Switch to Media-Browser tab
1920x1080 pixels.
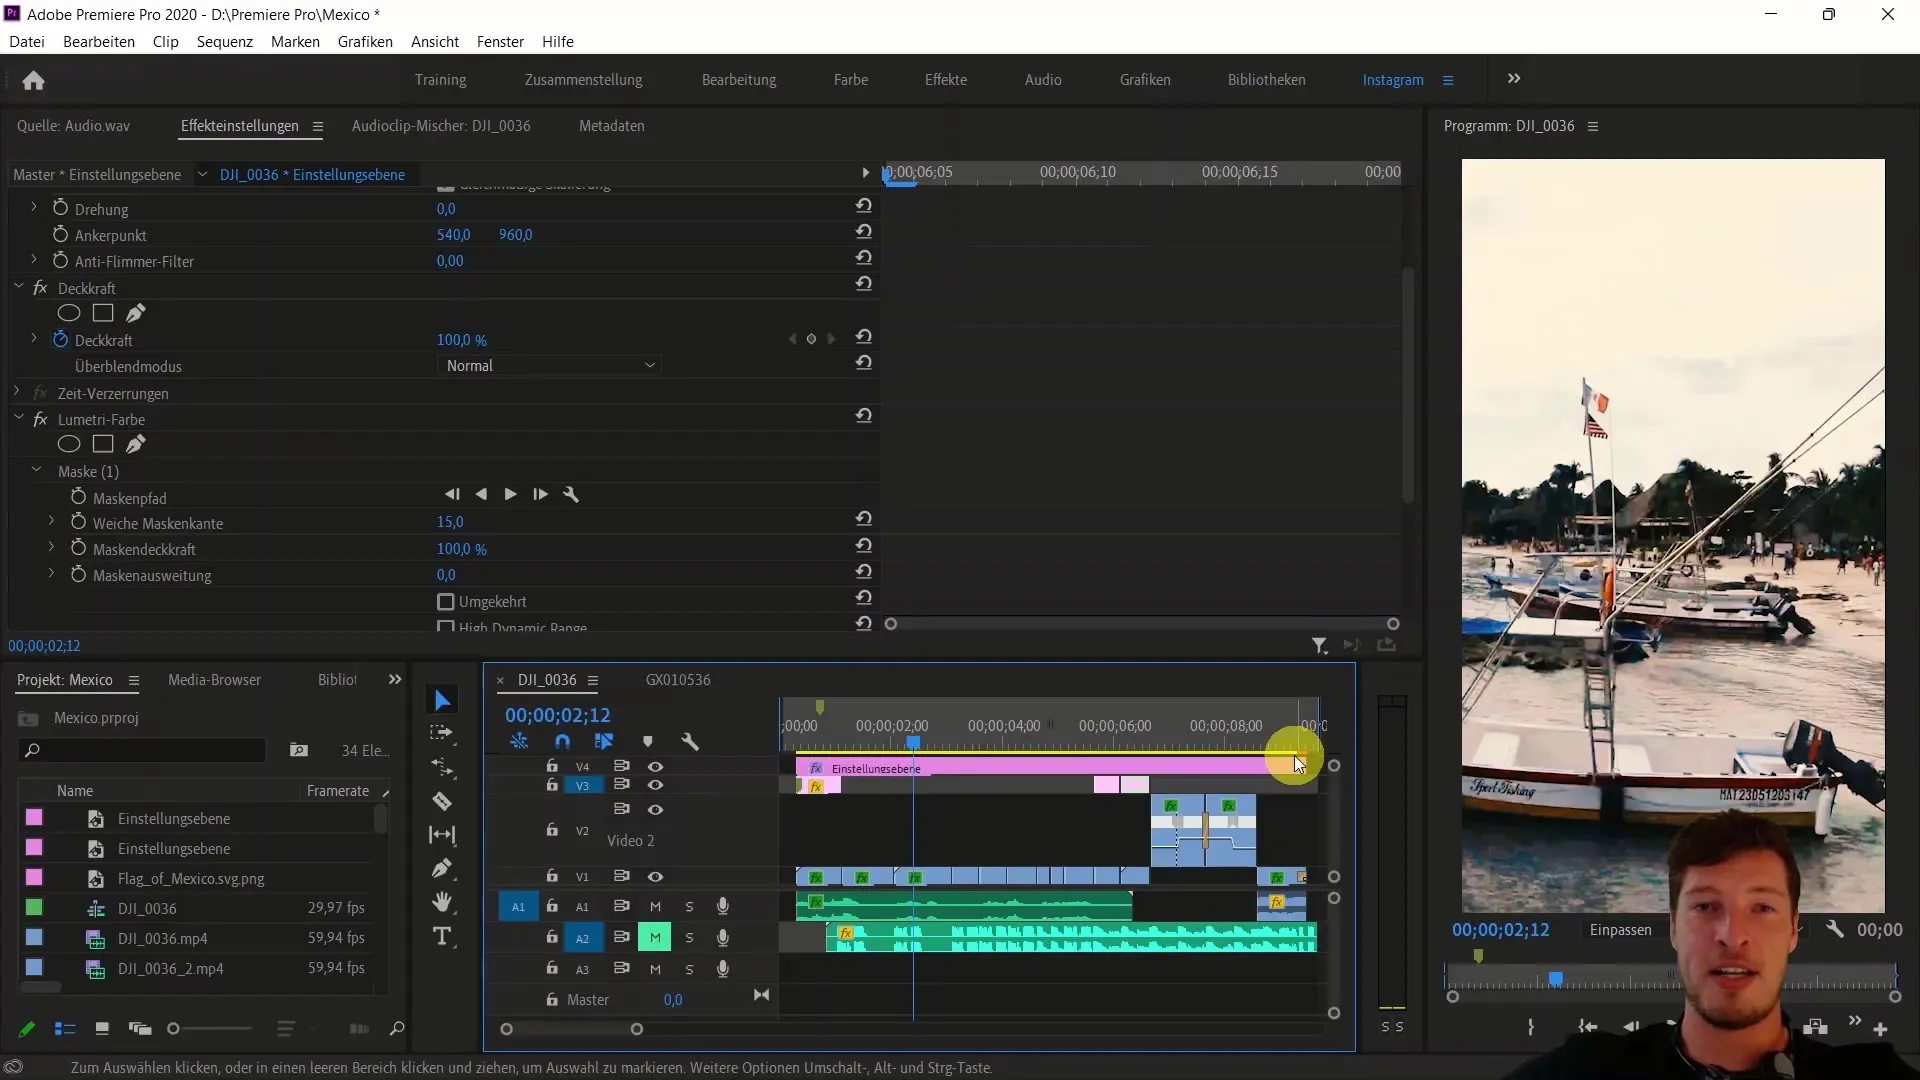214,679
